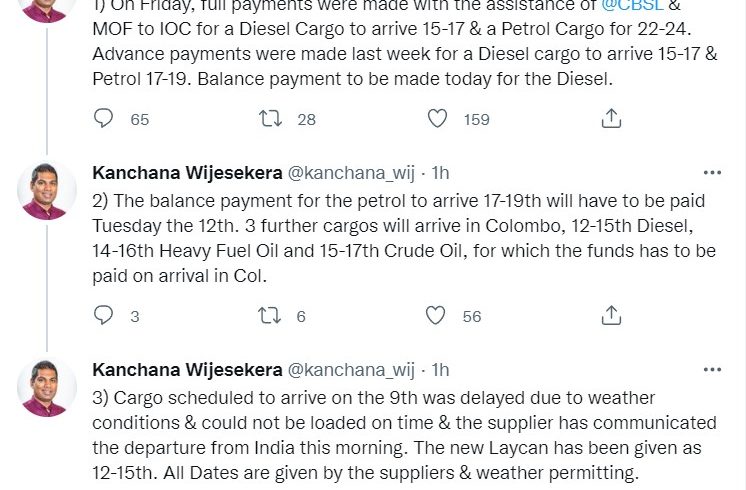Retweet the tweet with 28 retweets
This screenshot has height=490, width=746.
pyautogui.click(x=270, y=119)
